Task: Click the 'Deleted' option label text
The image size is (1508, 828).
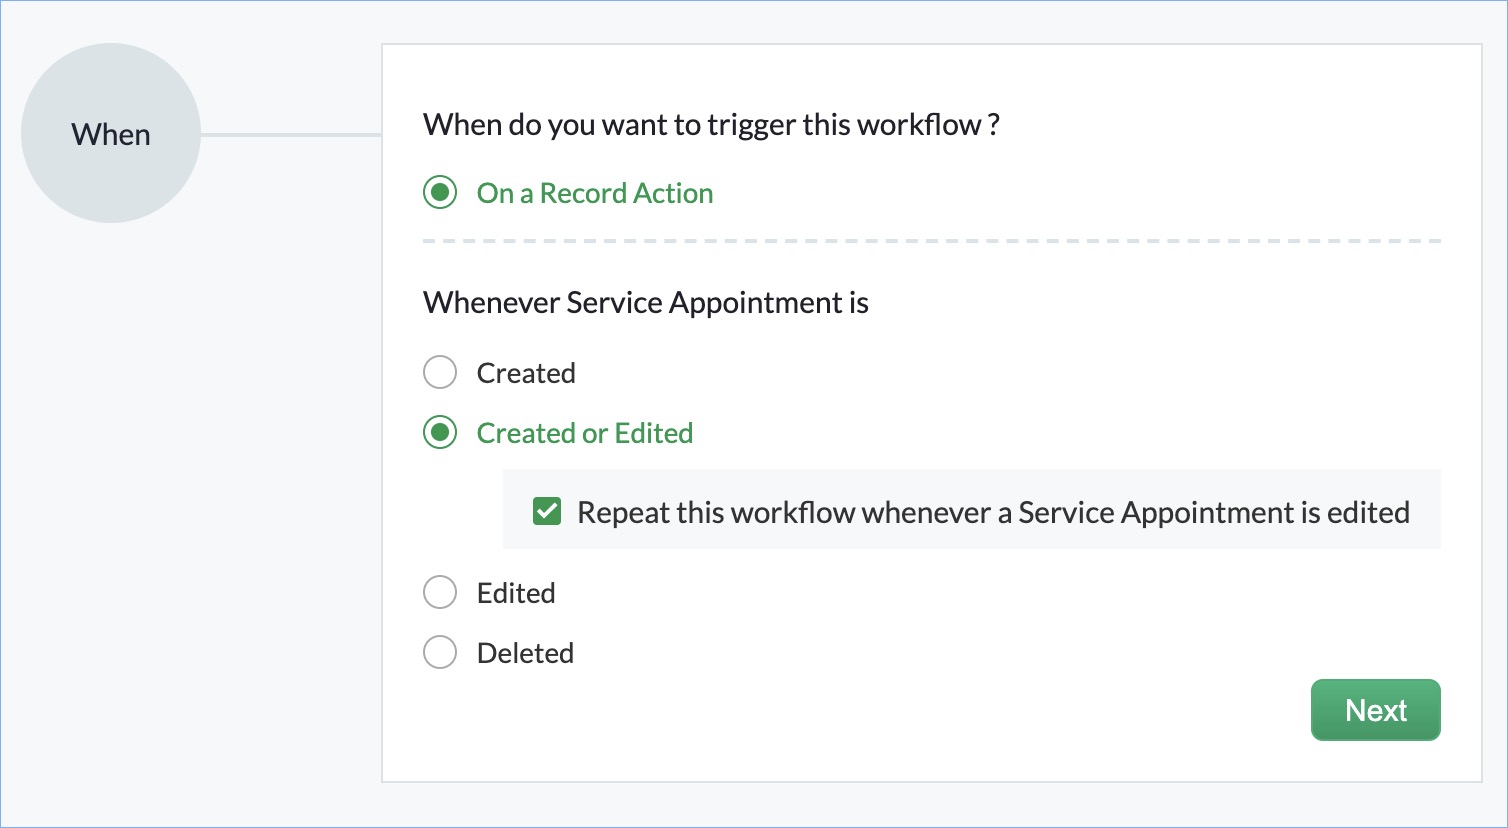Action: click(x=525, y=653)
